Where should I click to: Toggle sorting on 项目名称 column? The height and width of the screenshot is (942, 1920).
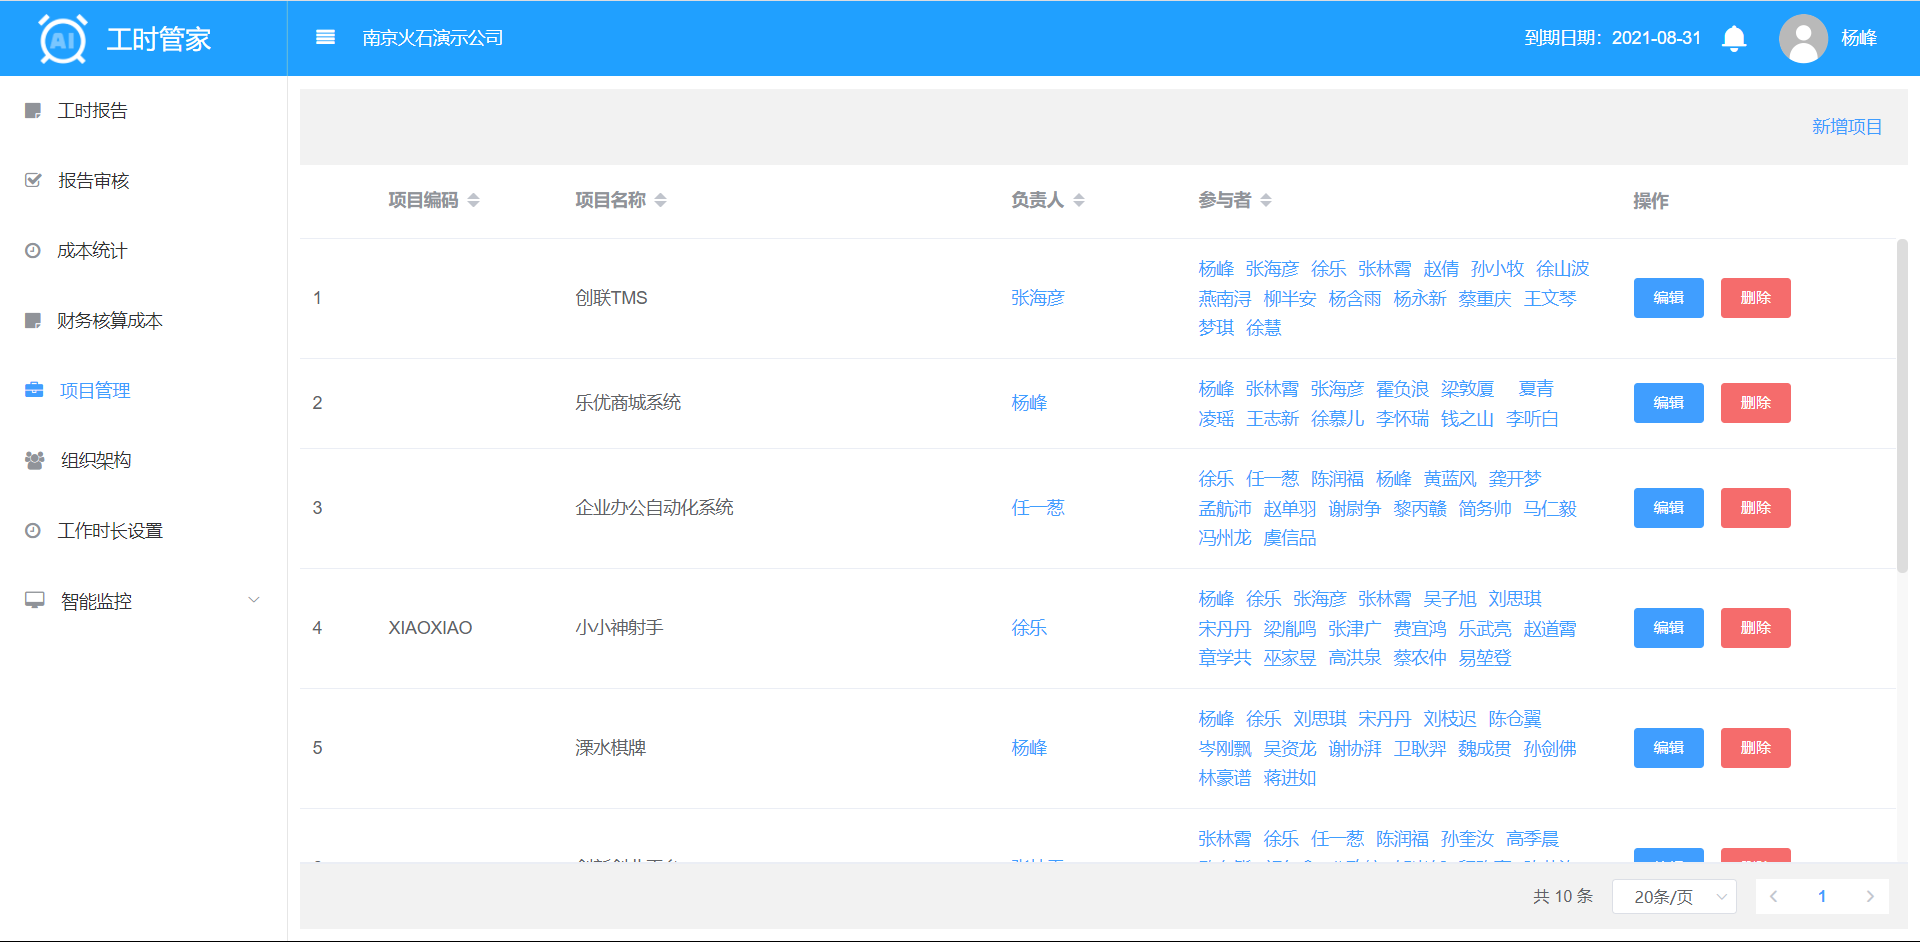coord(660,200)
